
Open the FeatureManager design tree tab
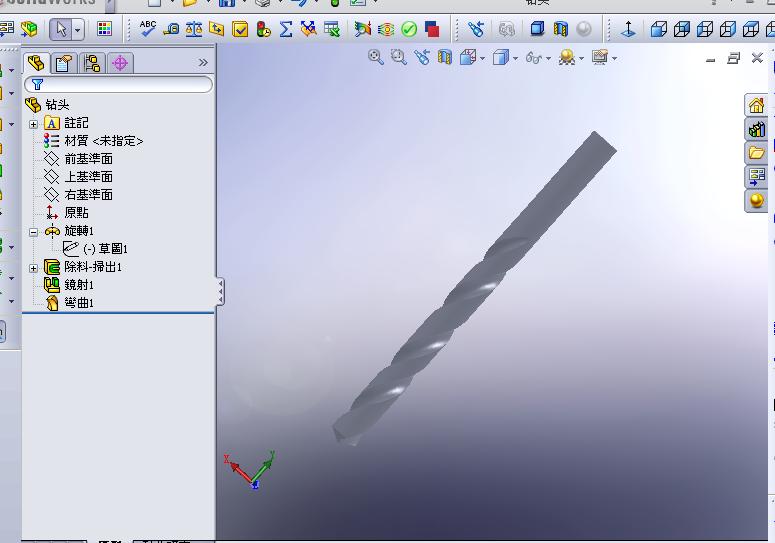[x=36, y=63]
